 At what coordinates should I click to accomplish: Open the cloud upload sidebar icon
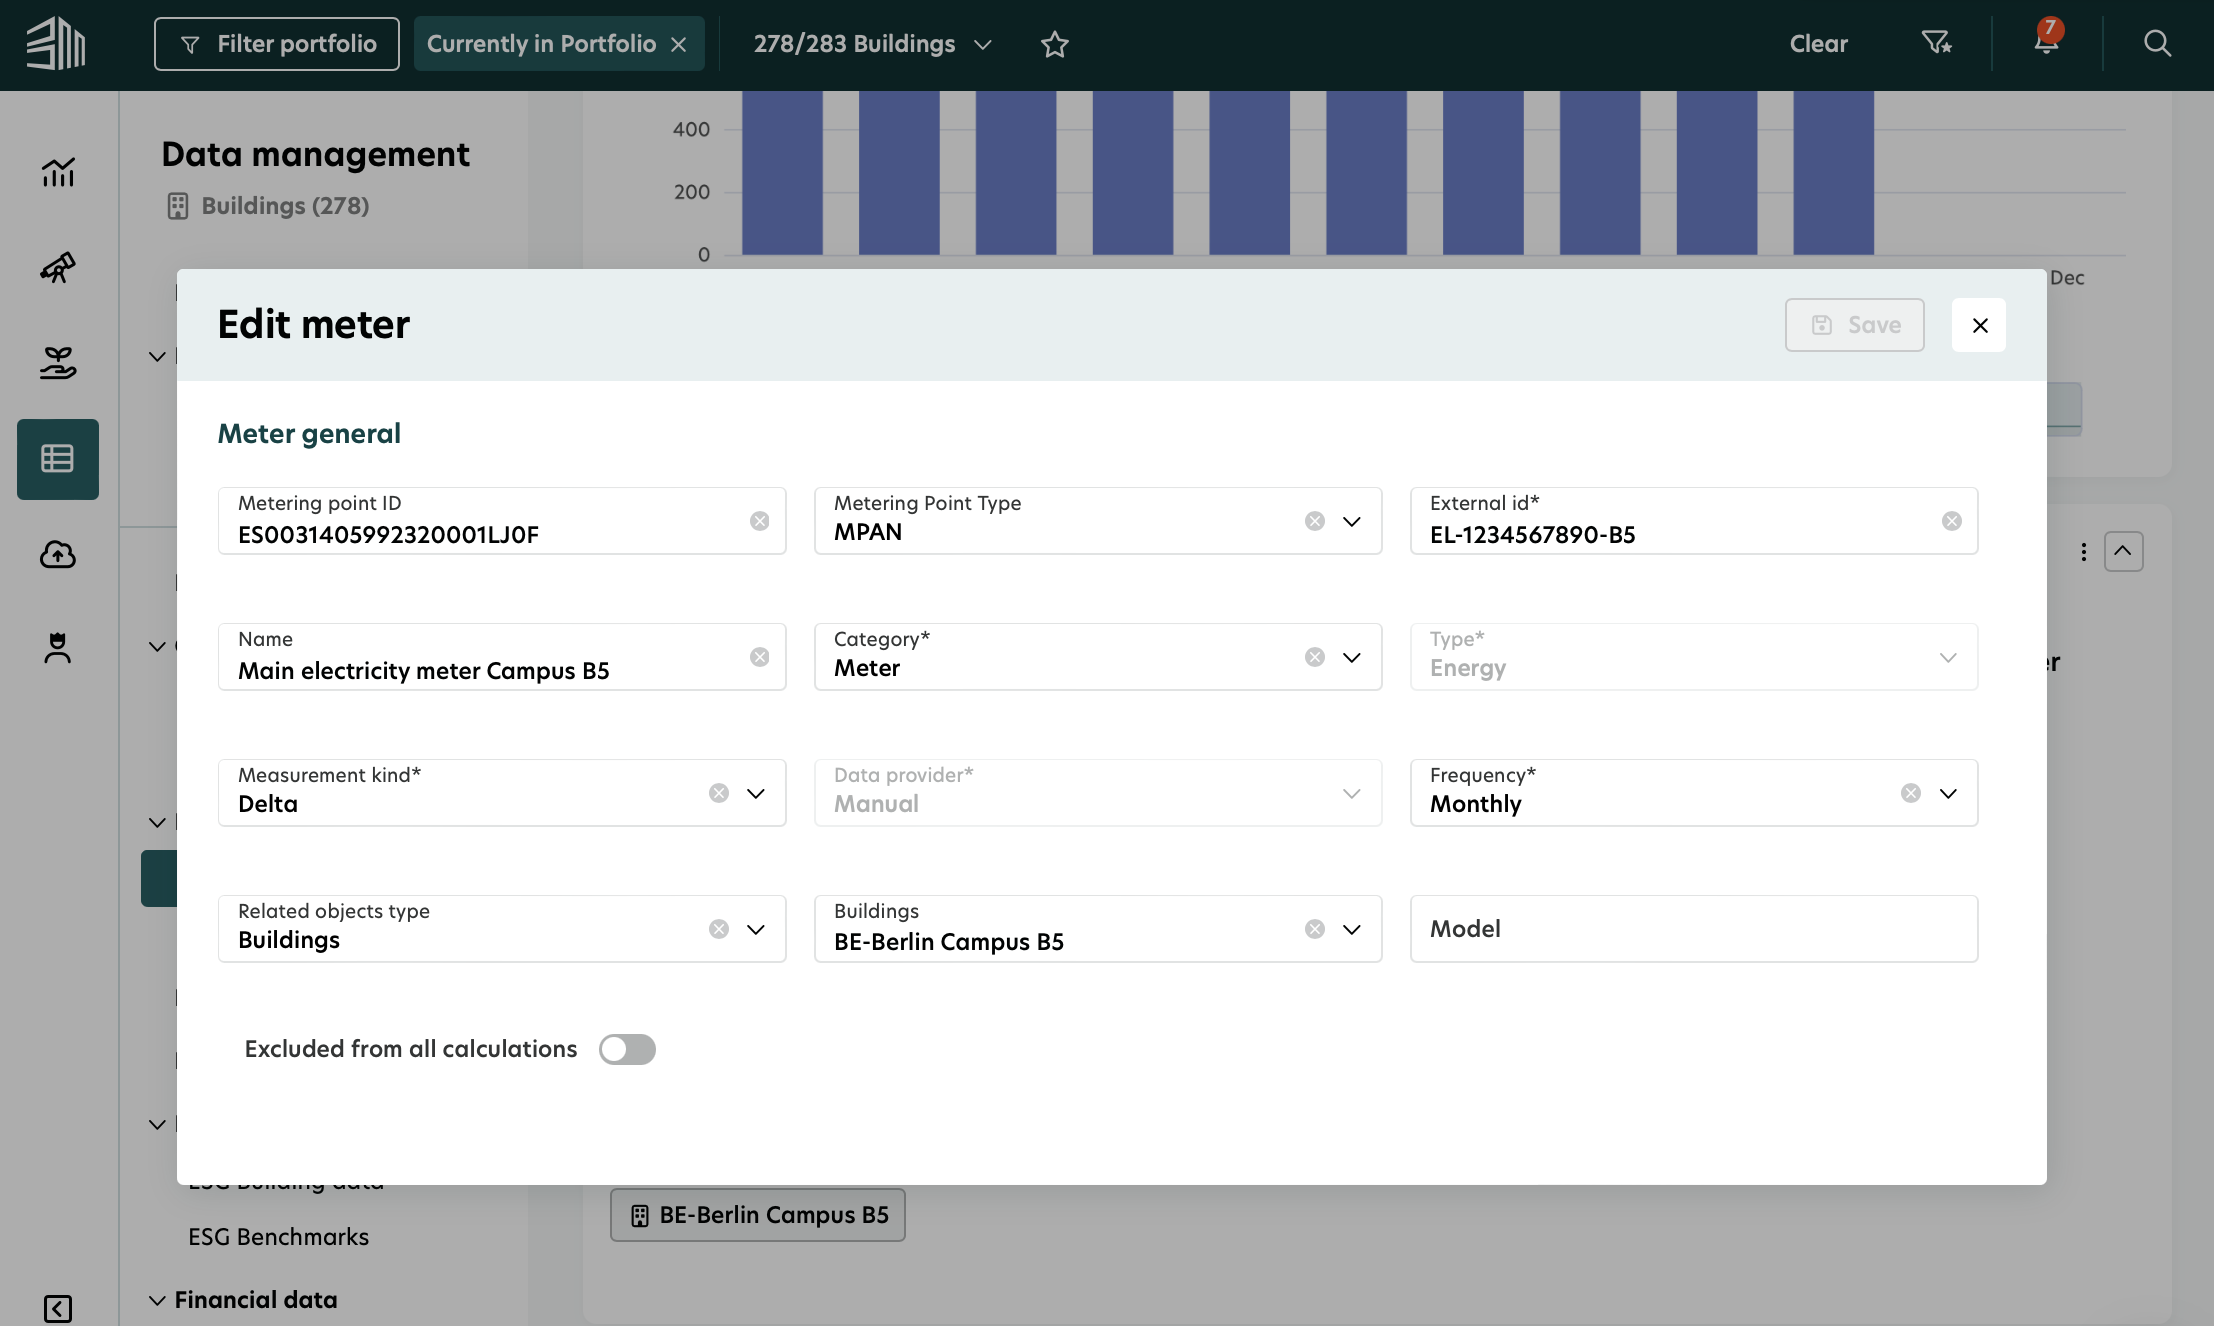[58, 554]
